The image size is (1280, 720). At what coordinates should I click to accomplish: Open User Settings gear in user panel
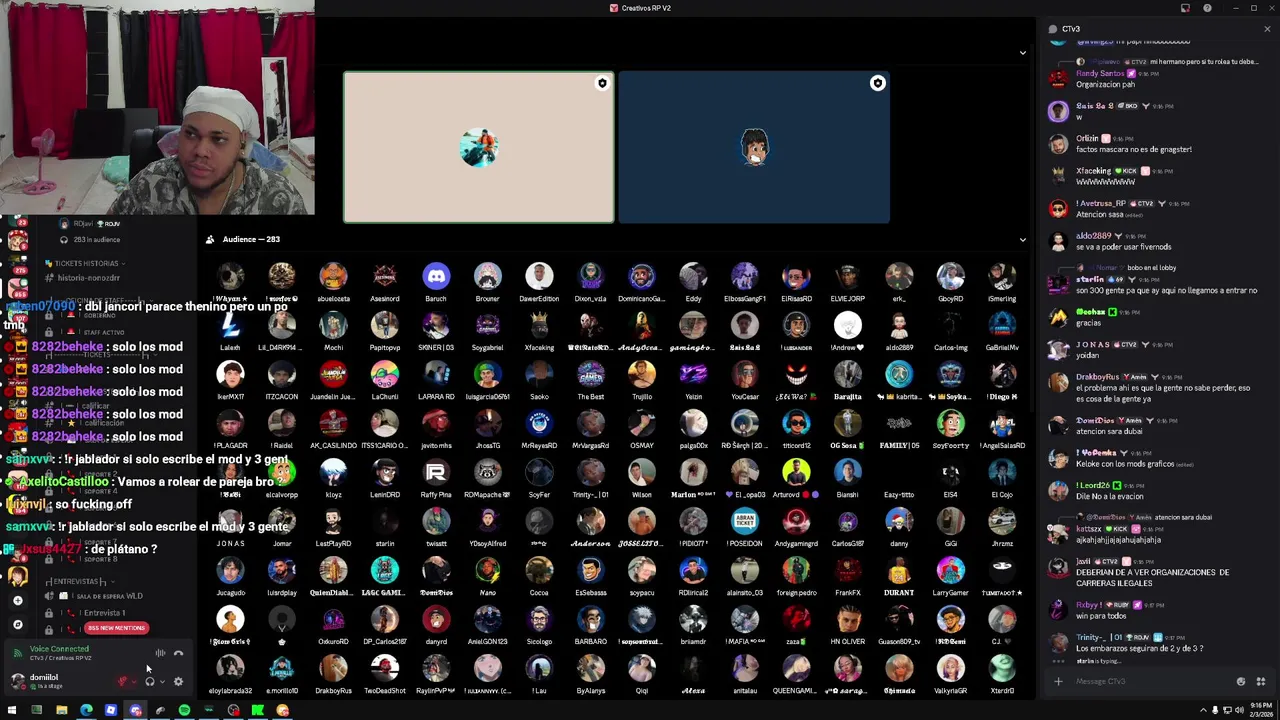178,682
